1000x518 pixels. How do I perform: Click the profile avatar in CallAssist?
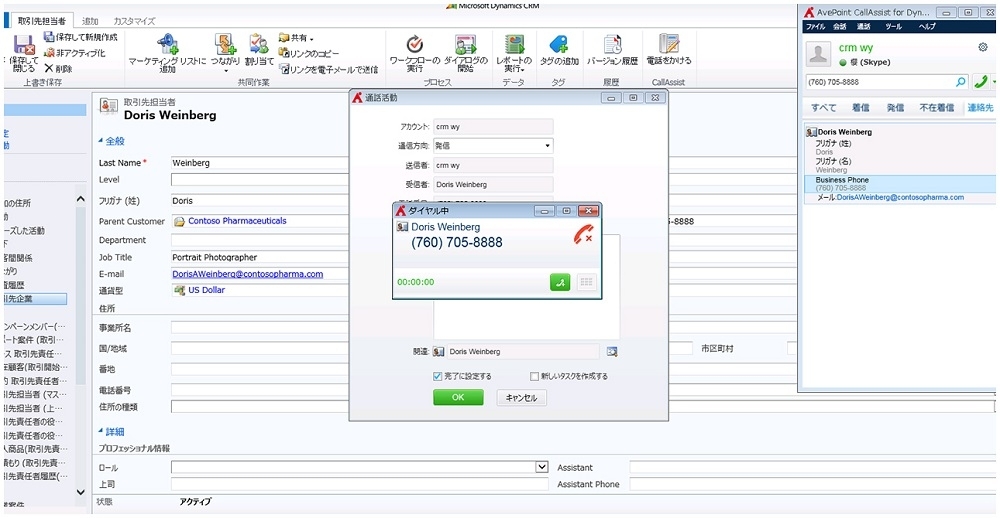tap(819, 54)
